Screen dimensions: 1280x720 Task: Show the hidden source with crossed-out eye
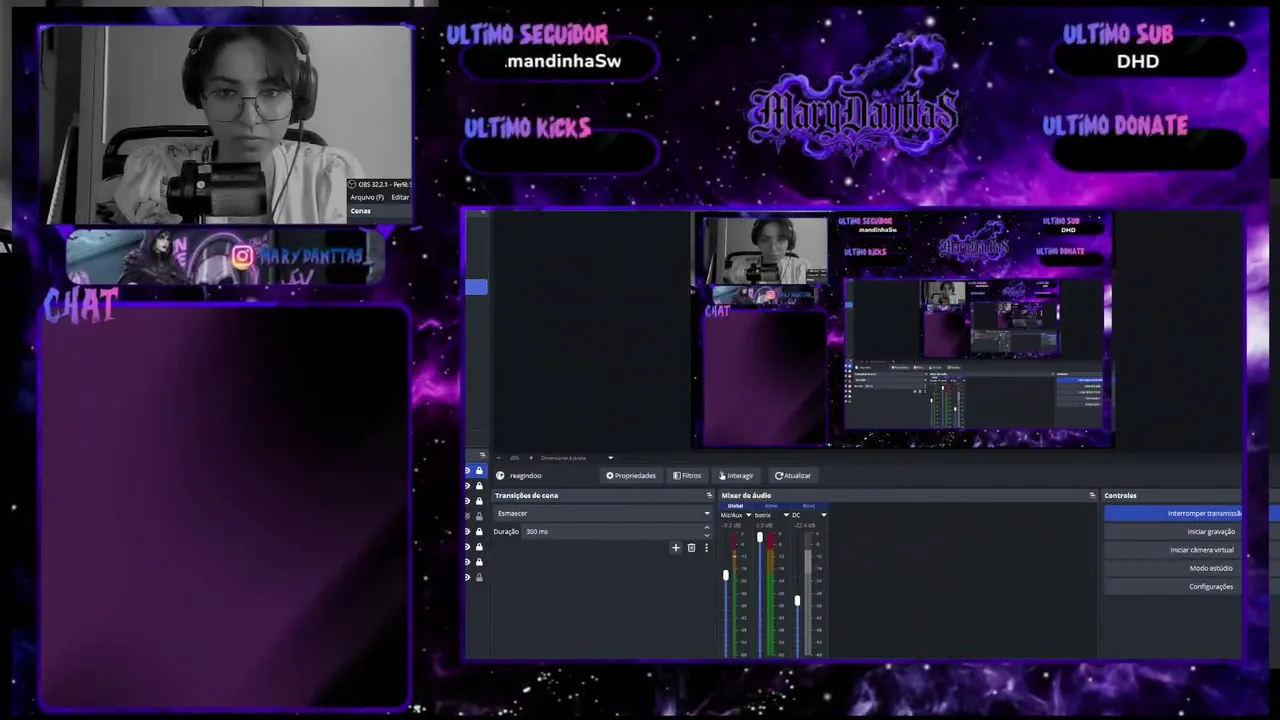coord(467,516)
